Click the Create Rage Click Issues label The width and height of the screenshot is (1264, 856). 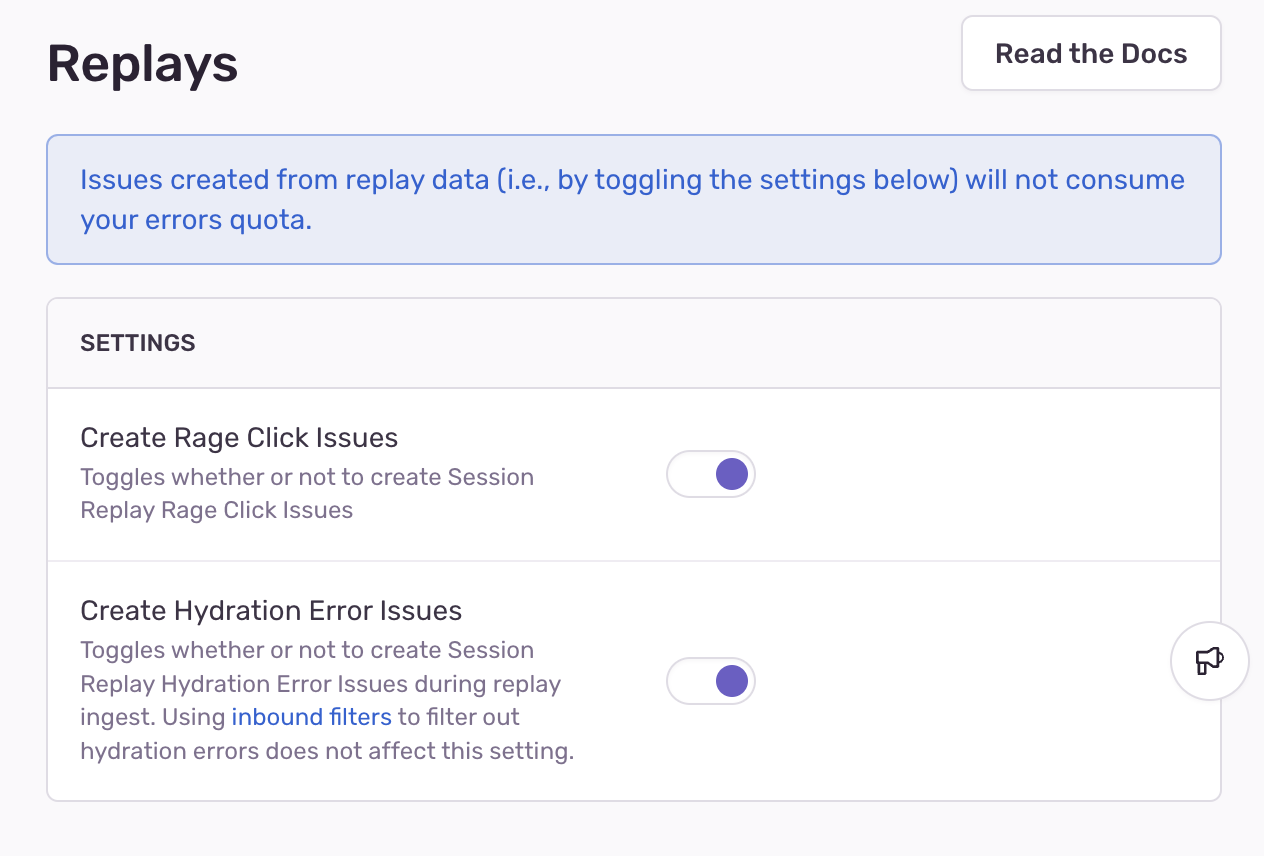(239, 438)
